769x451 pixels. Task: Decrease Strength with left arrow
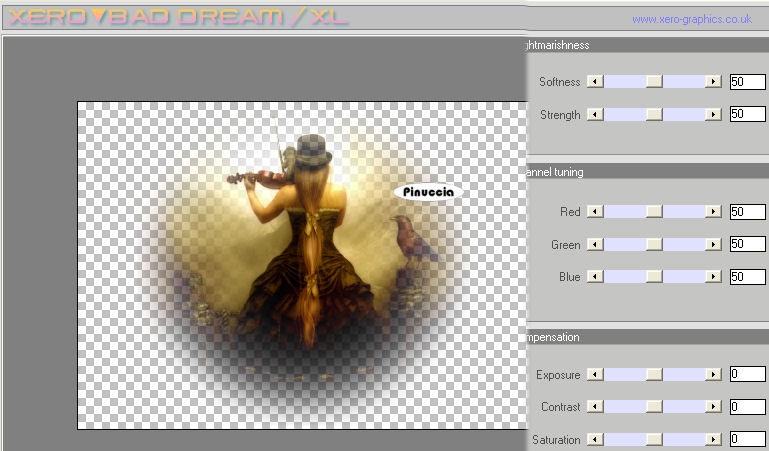pyautogui.click(x=595, y=114)
